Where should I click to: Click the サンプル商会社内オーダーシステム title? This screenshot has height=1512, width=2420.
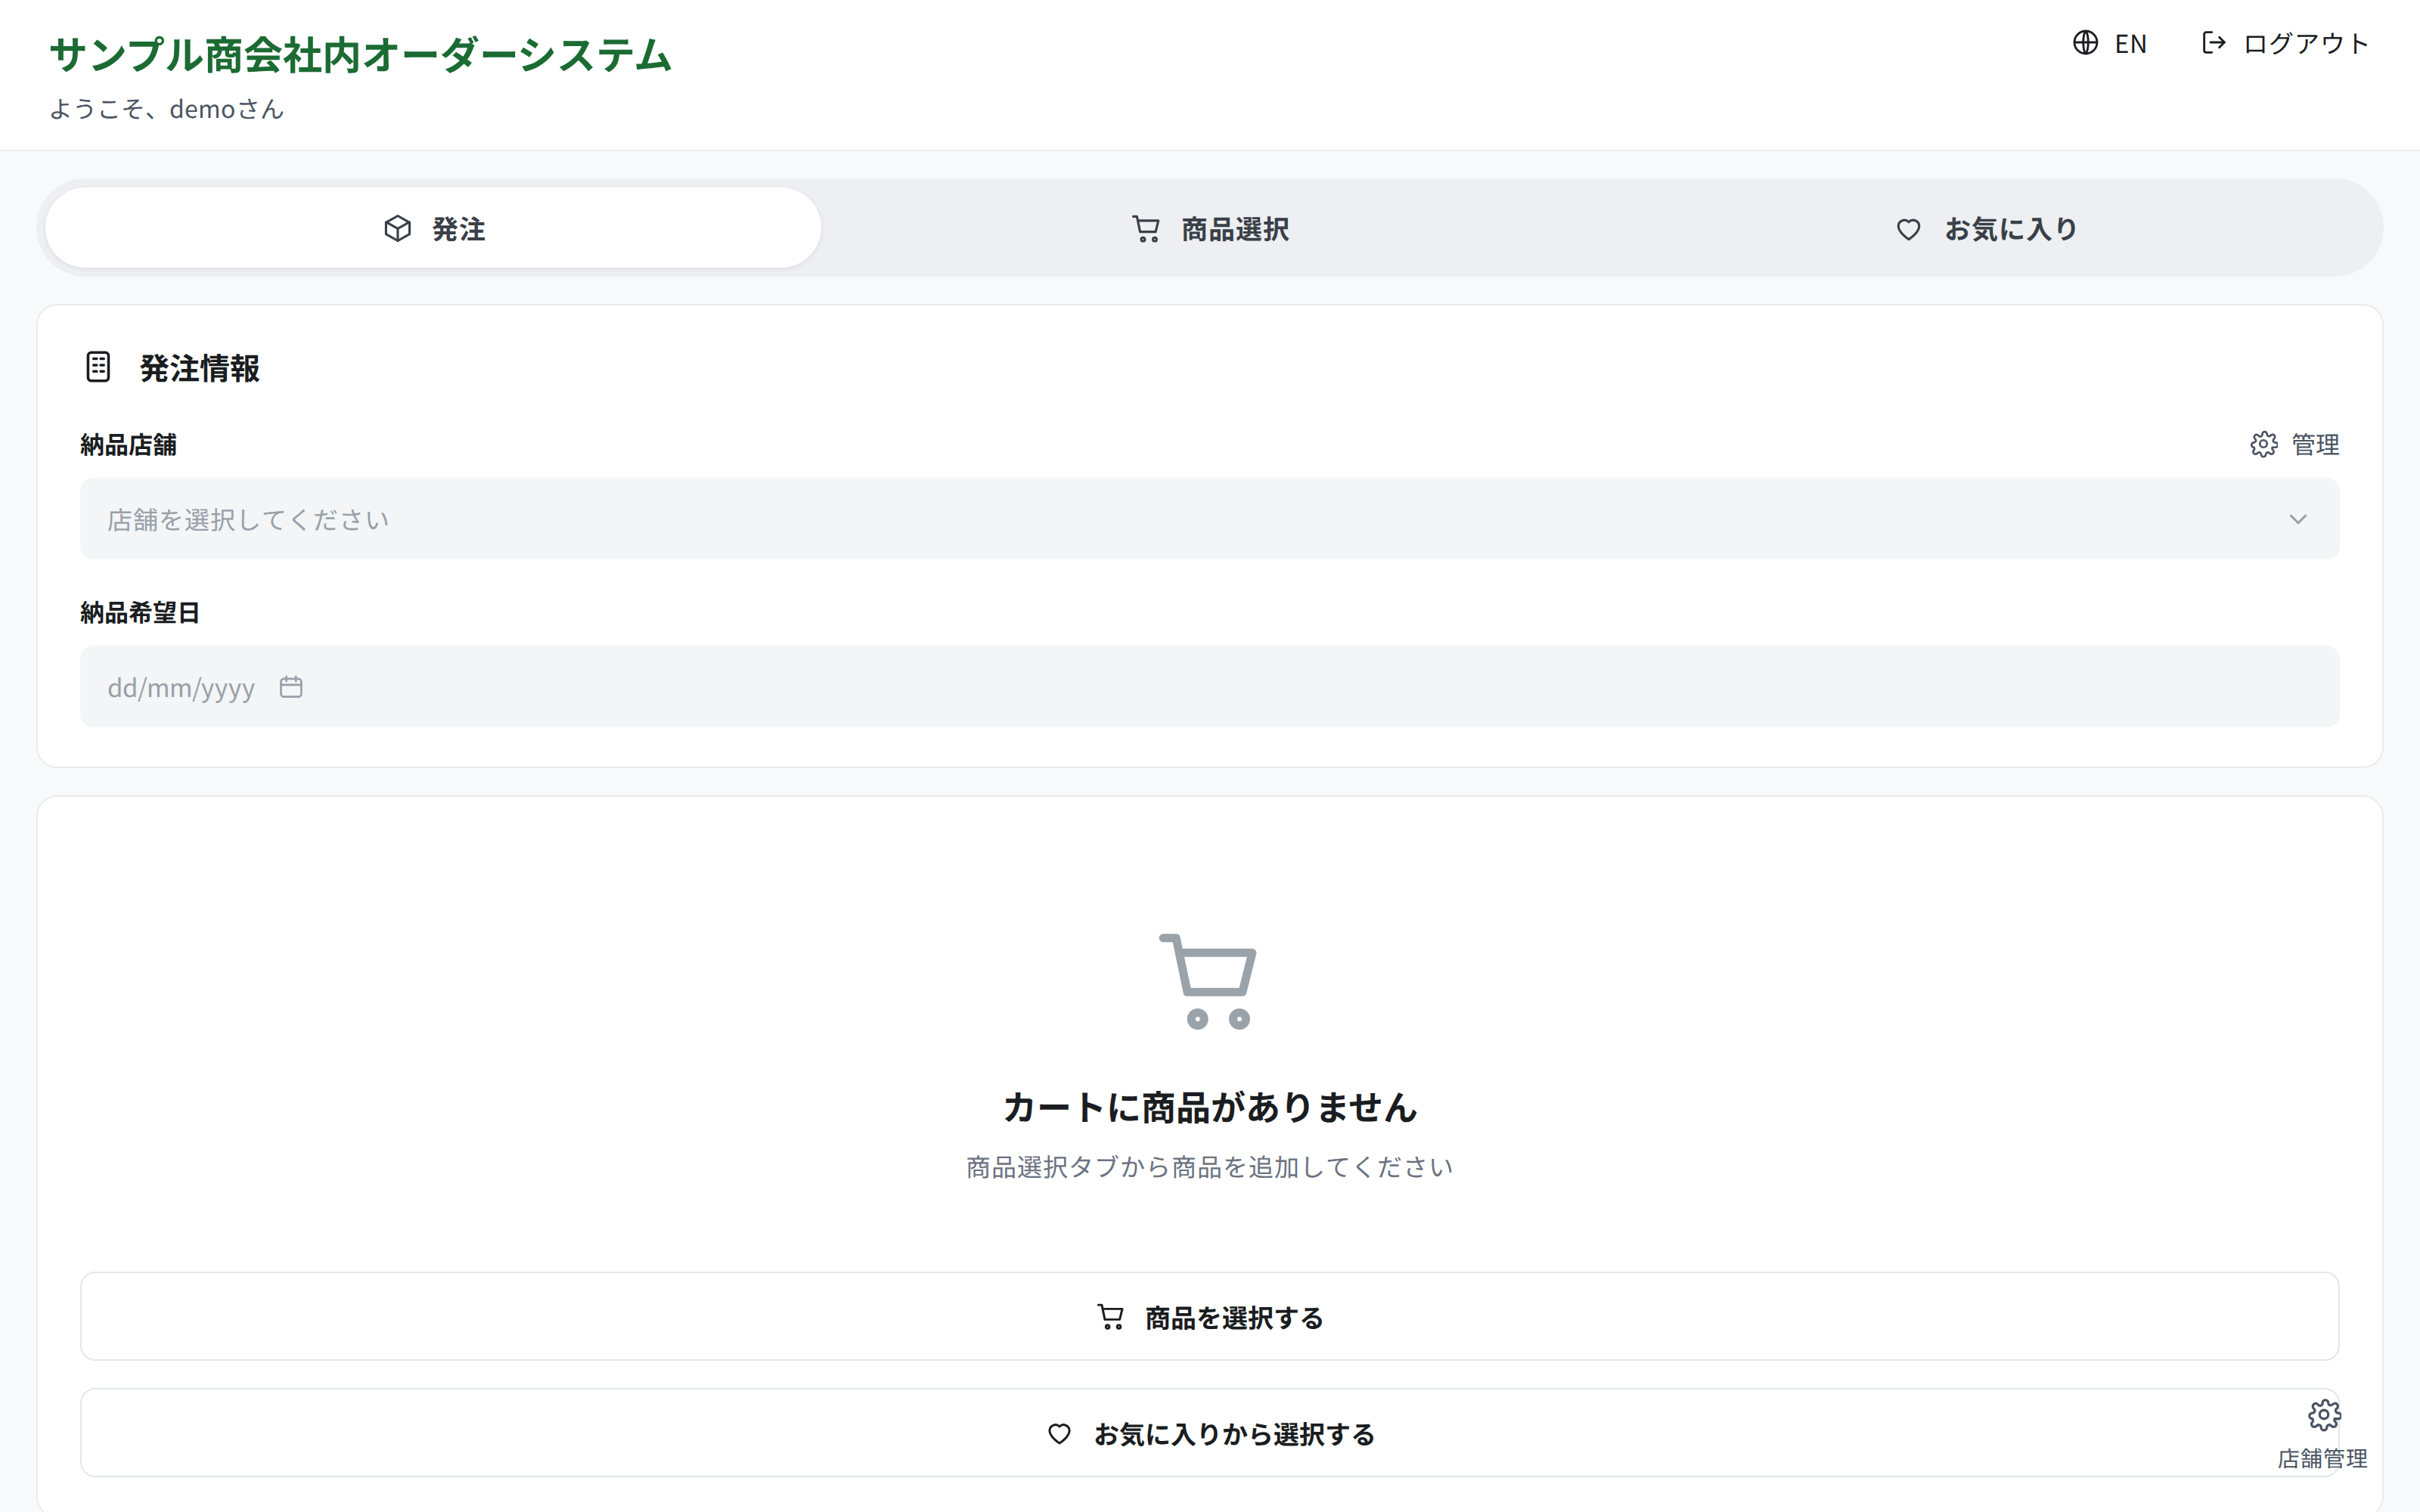tap(360, 55)
